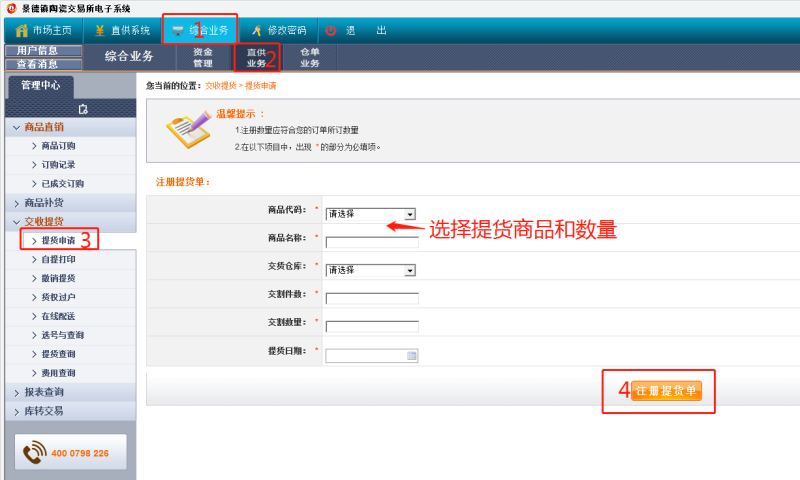
Task: Open the calendar icon in 提货日期 field
Action: (x=411, y=355)
